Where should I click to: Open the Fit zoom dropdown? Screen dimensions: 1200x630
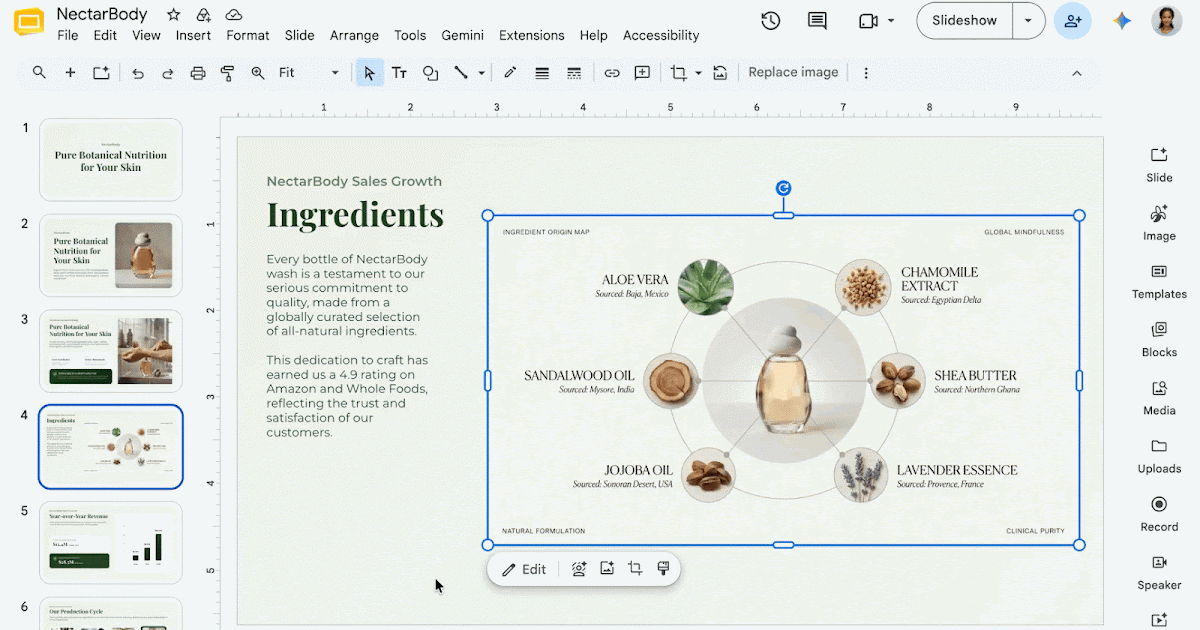point(309,73)
